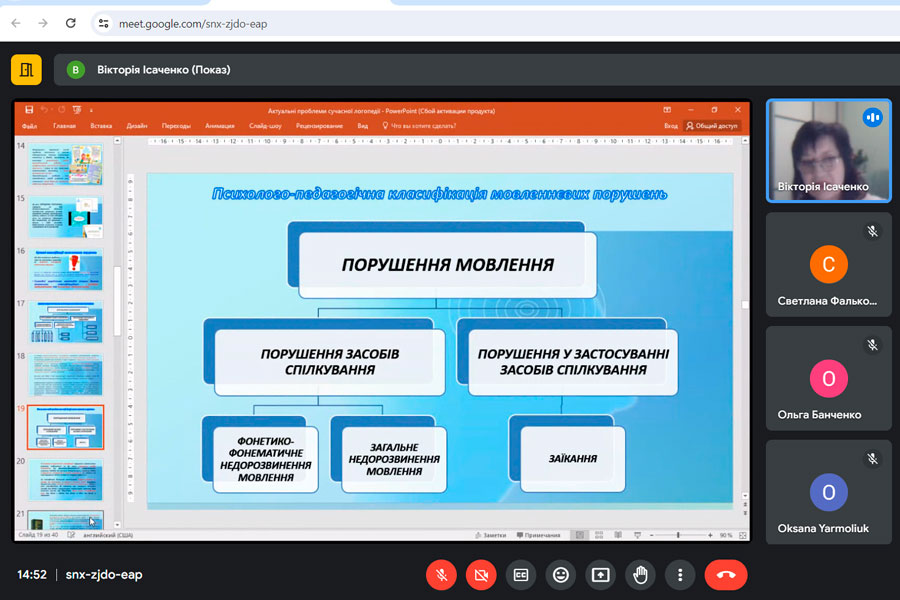Open the Анимация ribbon tab
Screen dimensions: 900x600
(220, 126)
